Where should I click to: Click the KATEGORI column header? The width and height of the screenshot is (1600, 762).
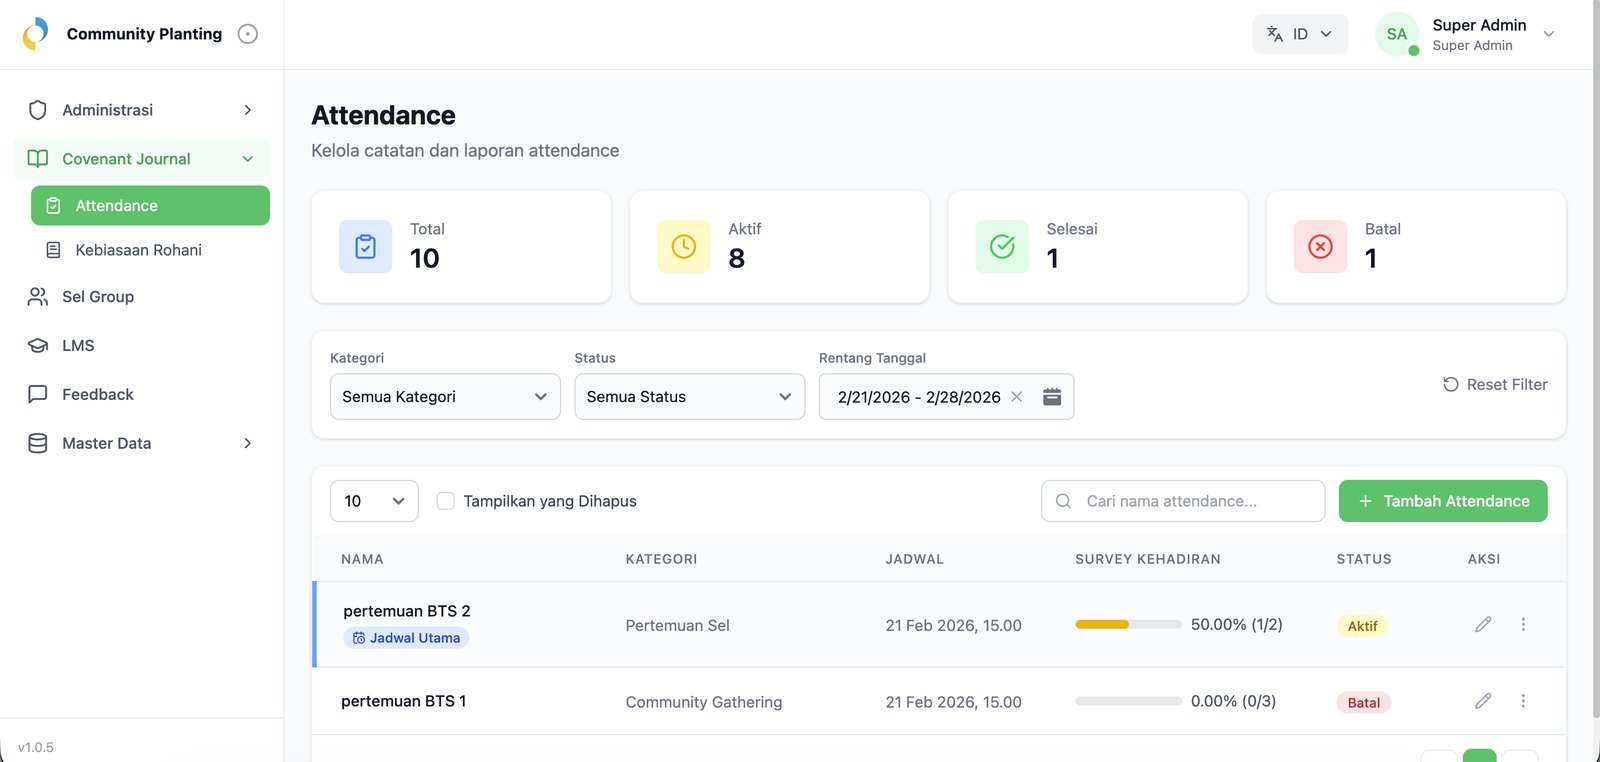tap(662, 559)
